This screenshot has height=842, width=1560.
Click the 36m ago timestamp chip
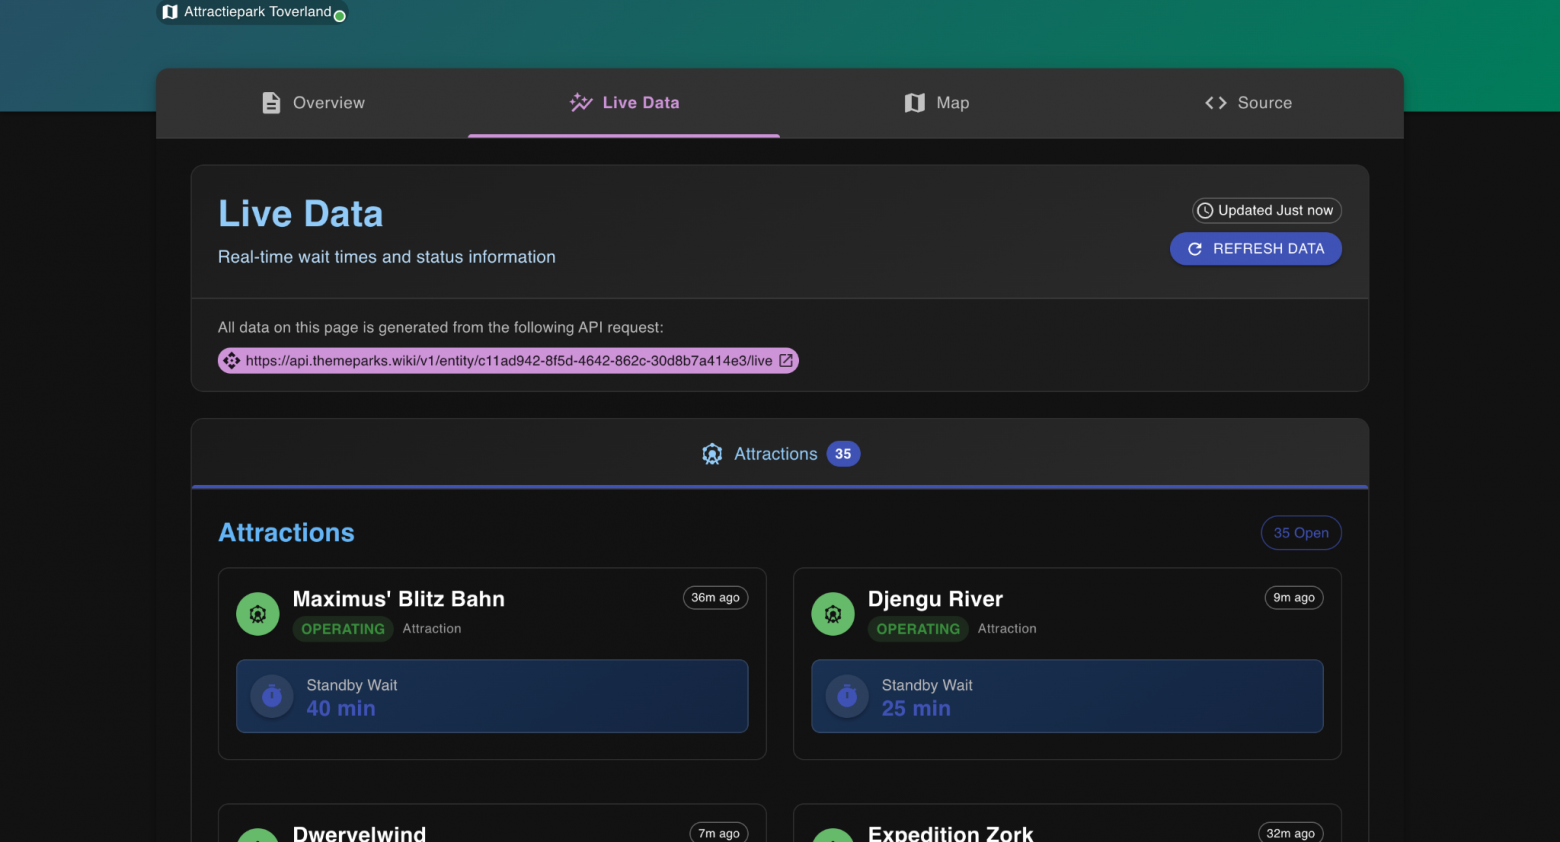pos(715,598)
